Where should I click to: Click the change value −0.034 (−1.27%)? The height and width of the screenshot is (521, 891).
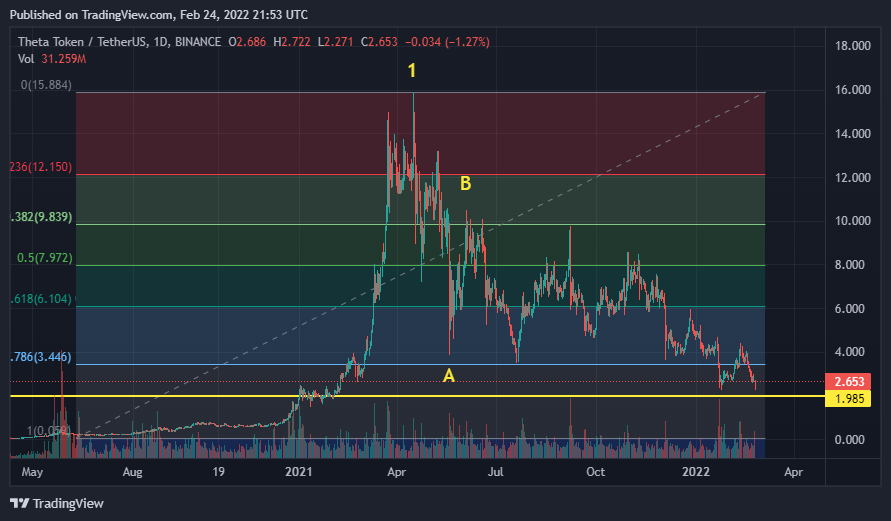click(447, 41)
